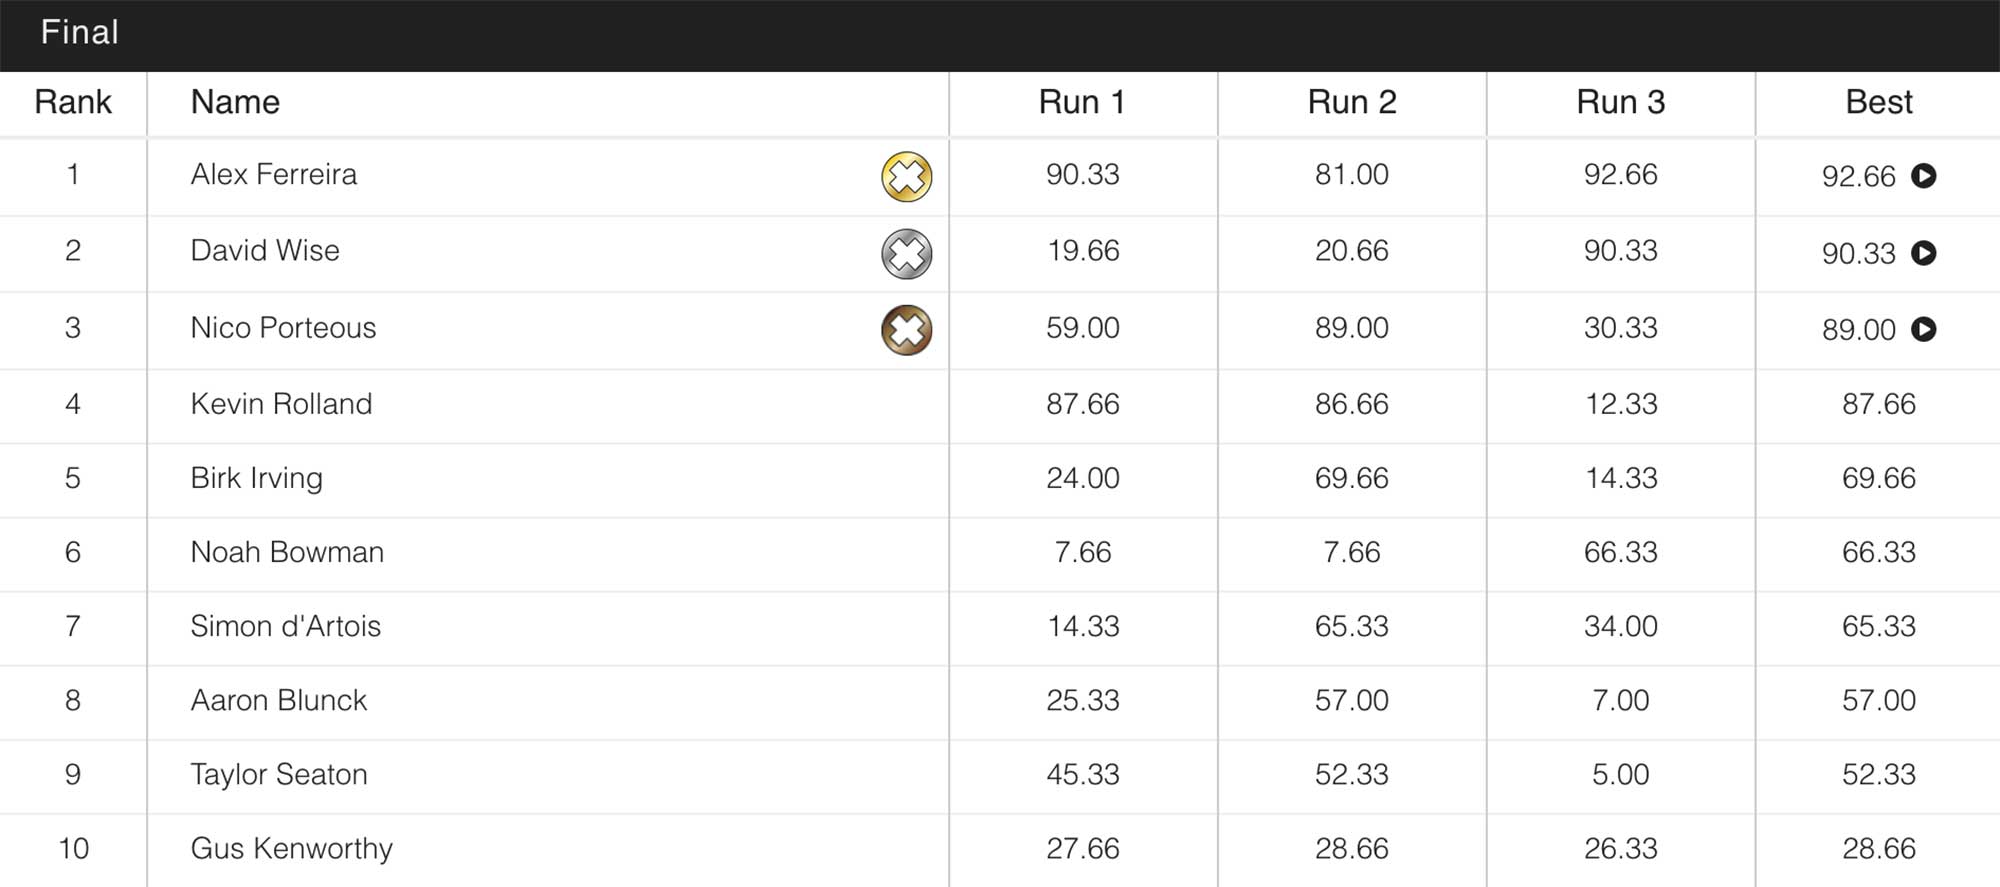
Task: Play Alex Ferreira's best run video
Action: pos(1923,176)
